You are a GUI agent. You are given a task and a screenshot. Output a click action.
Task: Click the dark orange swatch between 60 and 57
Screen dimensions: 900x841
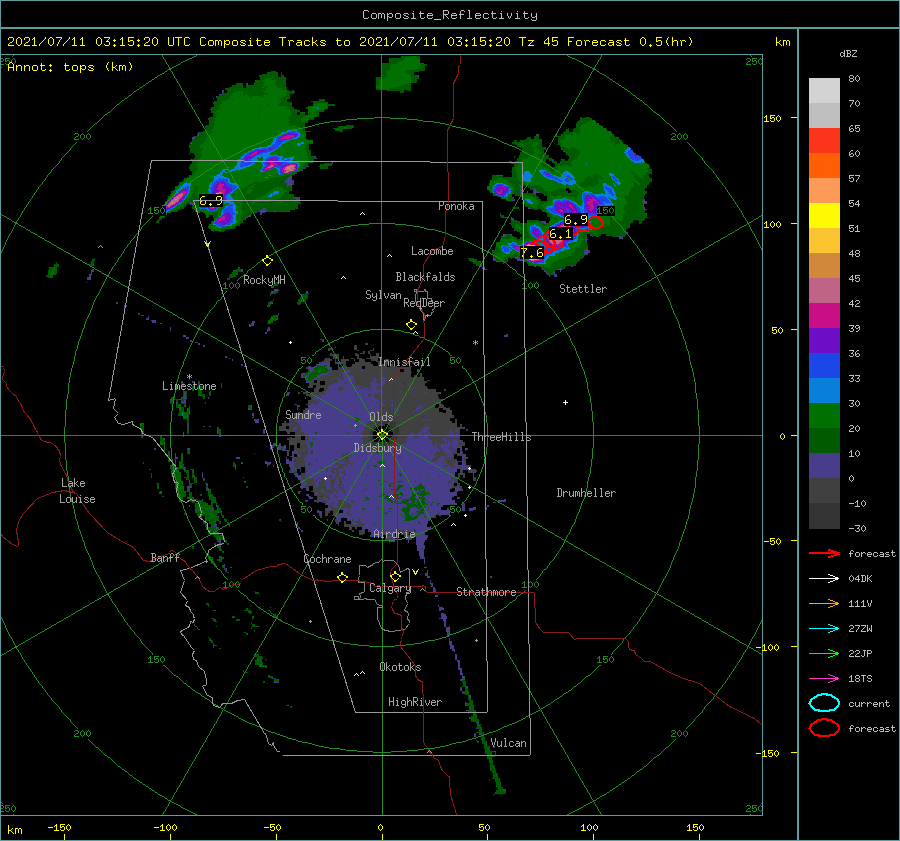[x=824, y=166]
